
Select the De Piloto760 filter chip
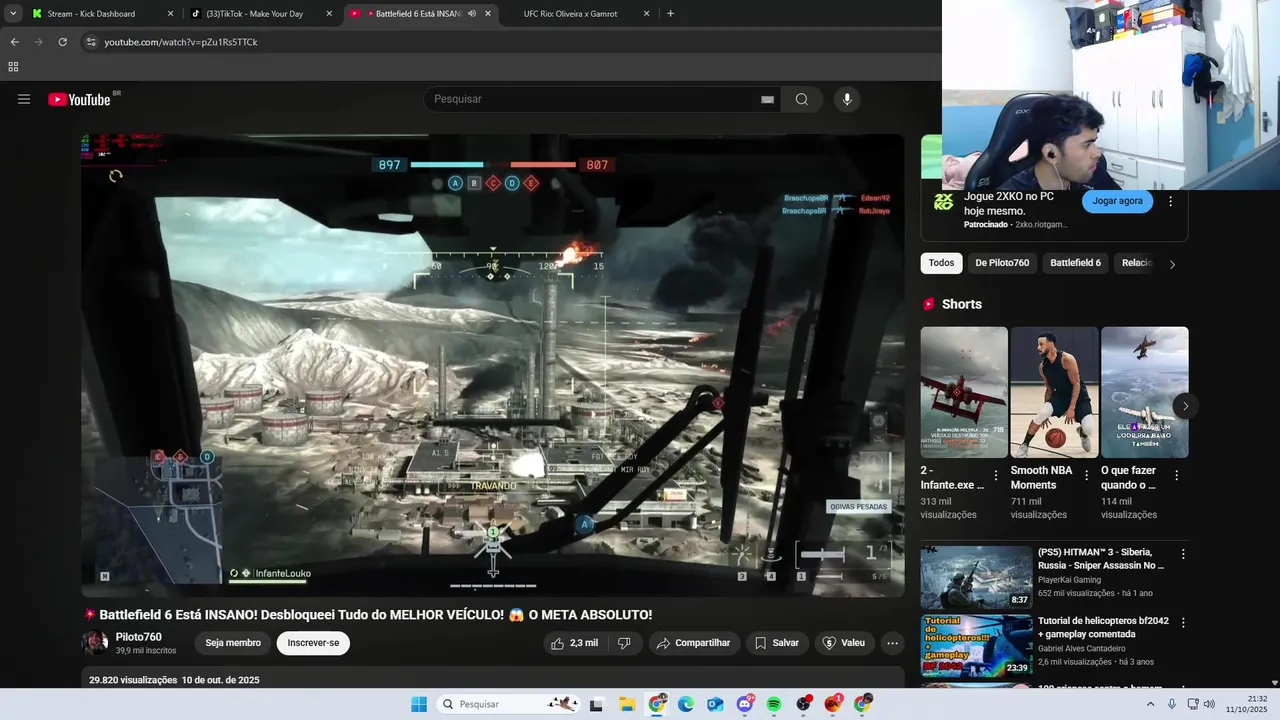(1002, 263)
